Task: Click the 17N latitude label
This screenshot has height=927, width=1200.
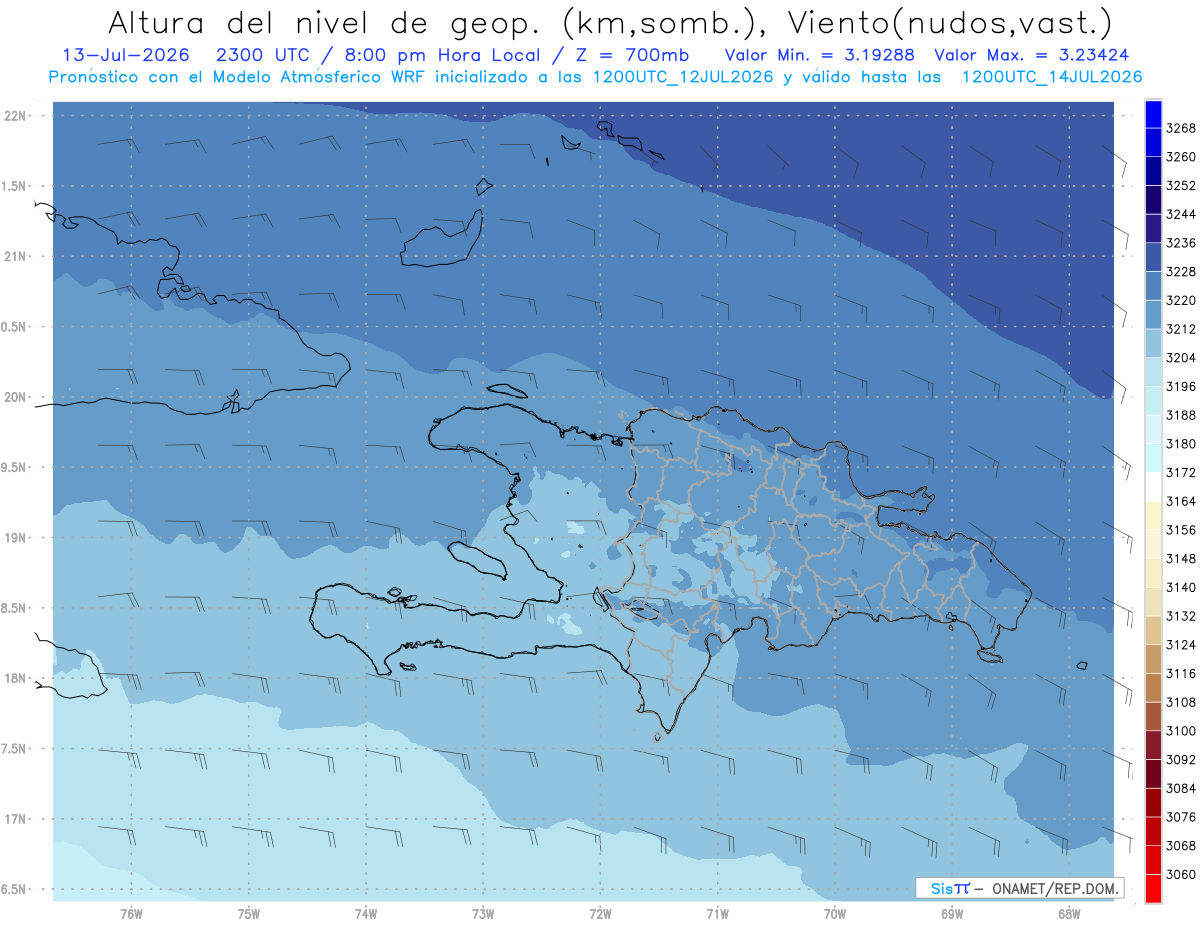Action: [14, 819]
